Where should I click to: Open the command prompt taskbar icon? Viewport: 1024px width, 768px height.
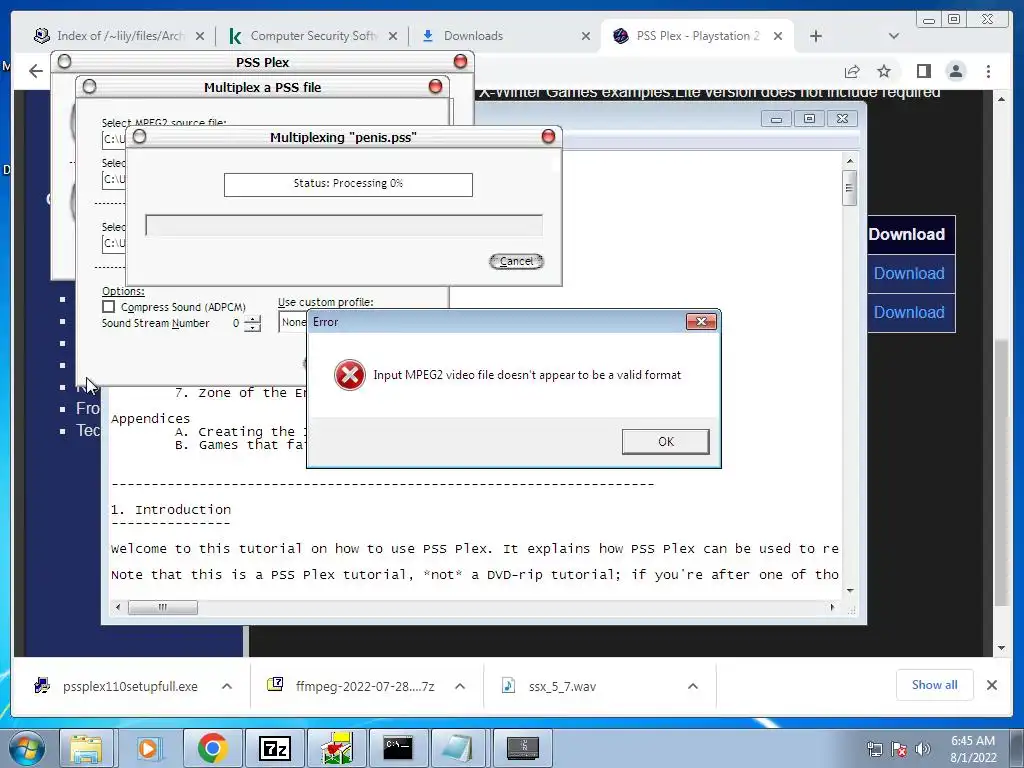(x=398, y=748)
